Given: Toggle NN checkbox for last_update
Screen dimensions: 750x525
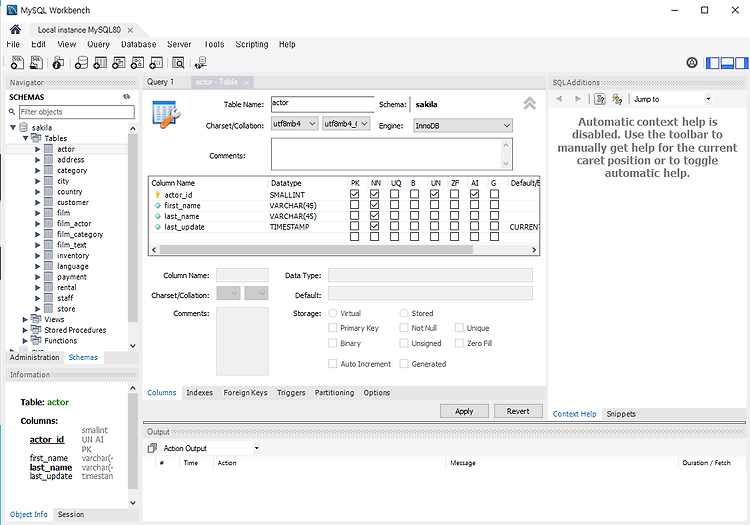Looking at the screenshot, I should (x=375, y=226).
